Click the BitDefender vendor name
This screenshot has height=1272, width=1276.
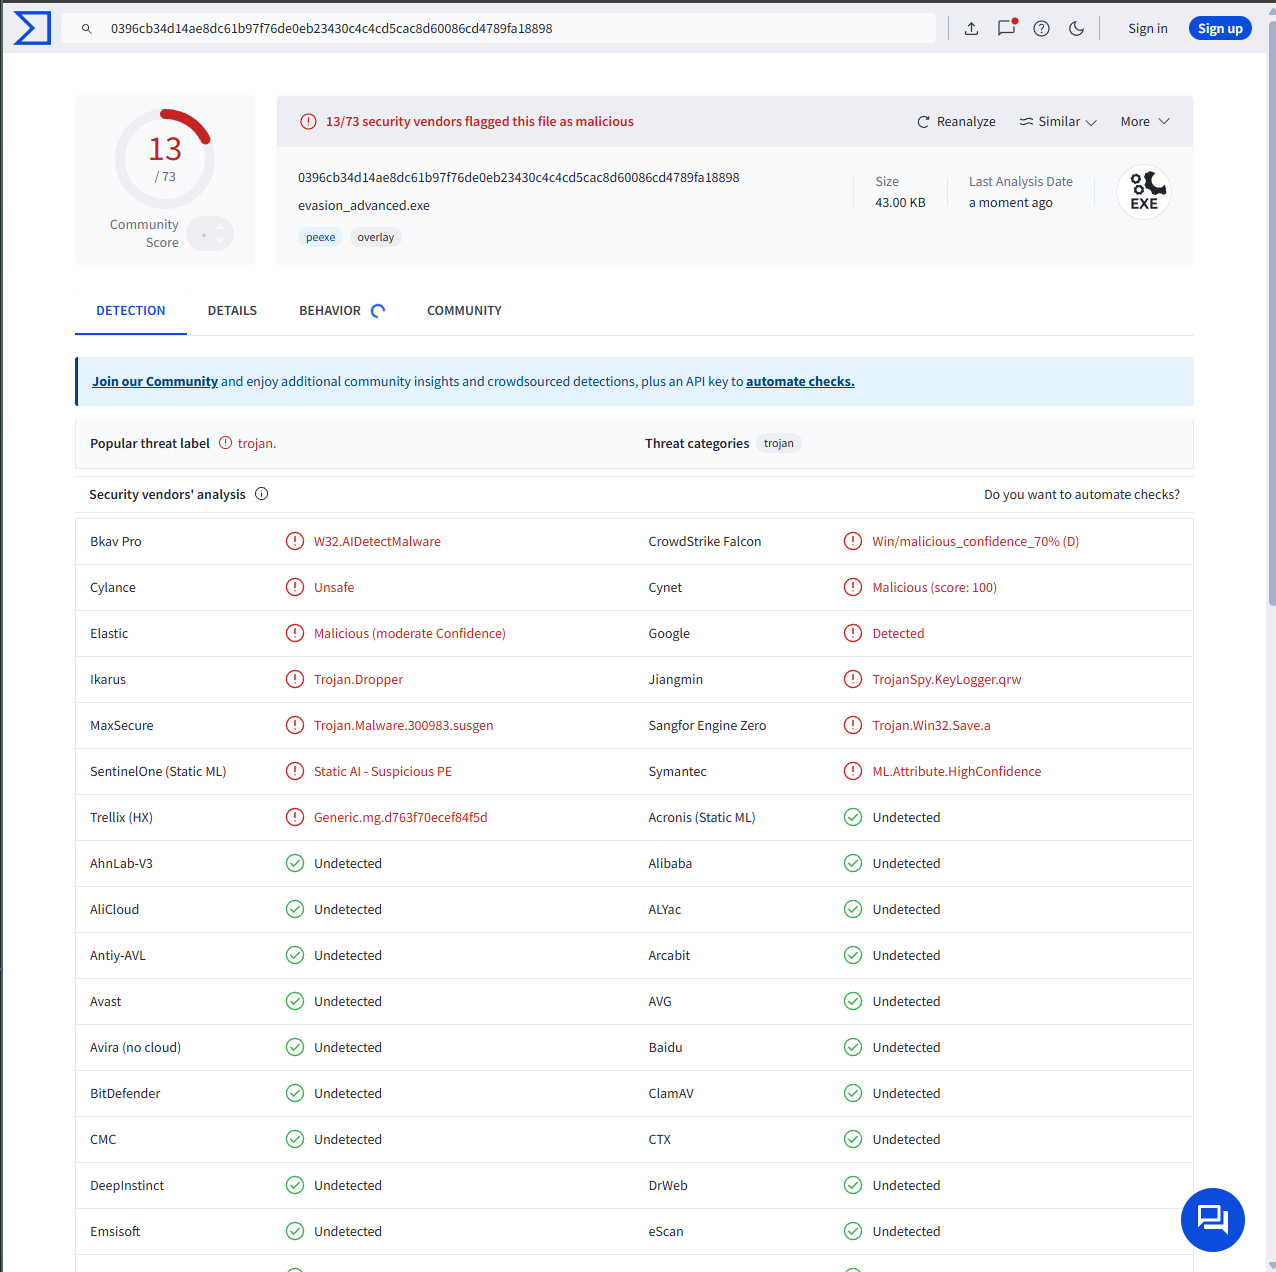(125, 1093)
